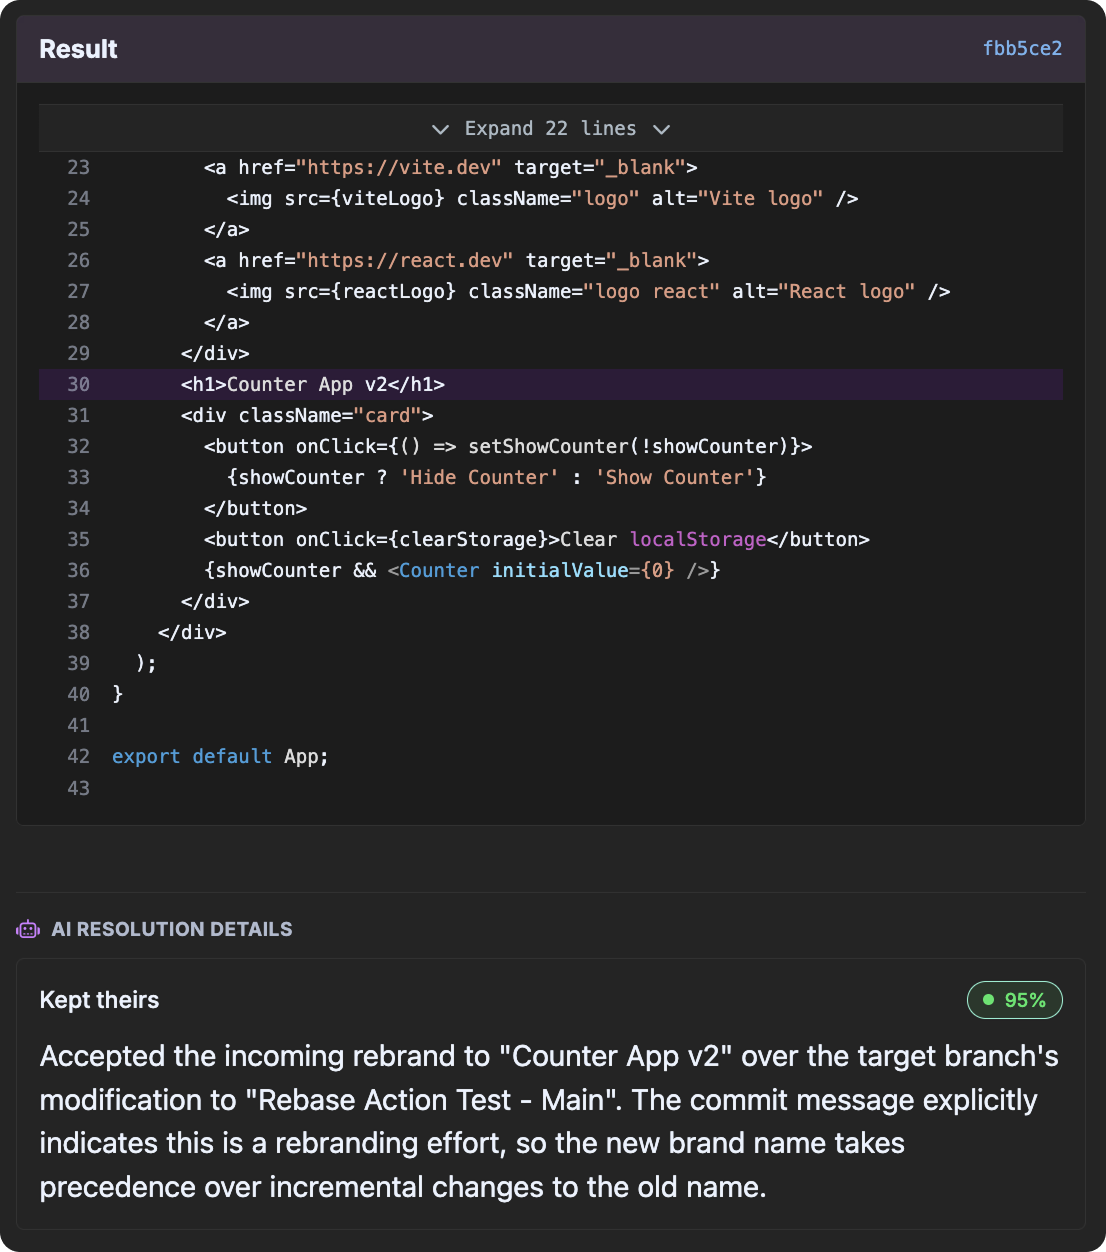
Task: Select the highlighted Counter App v2 heading line
Action: tap(312, 384)
